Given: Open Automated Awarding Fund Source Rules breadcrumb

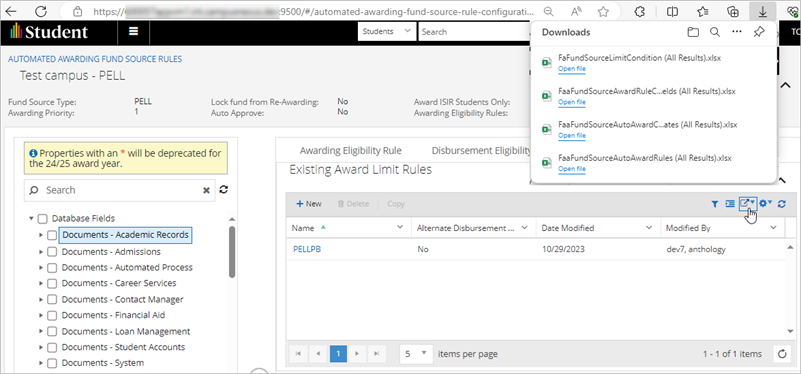Looking at the screenshot, I should 95,59.
